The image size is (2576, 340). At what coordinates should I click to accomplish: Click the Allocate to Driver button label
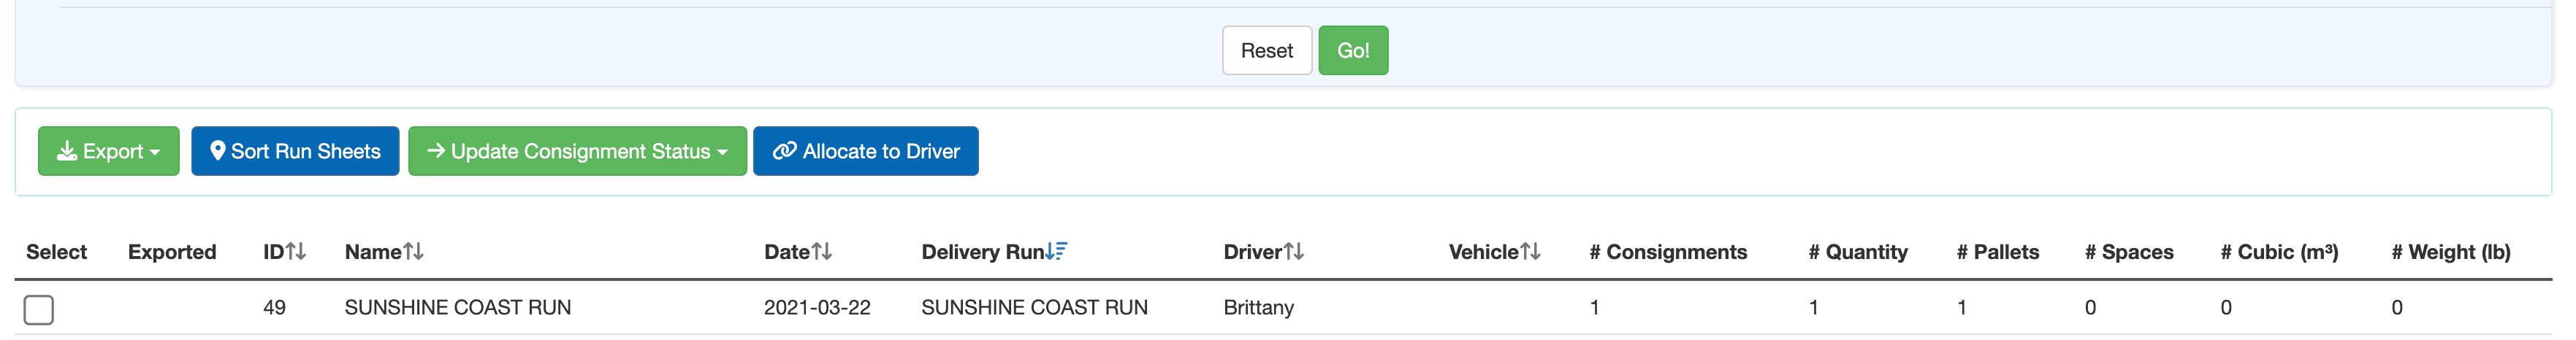[880, 151]
